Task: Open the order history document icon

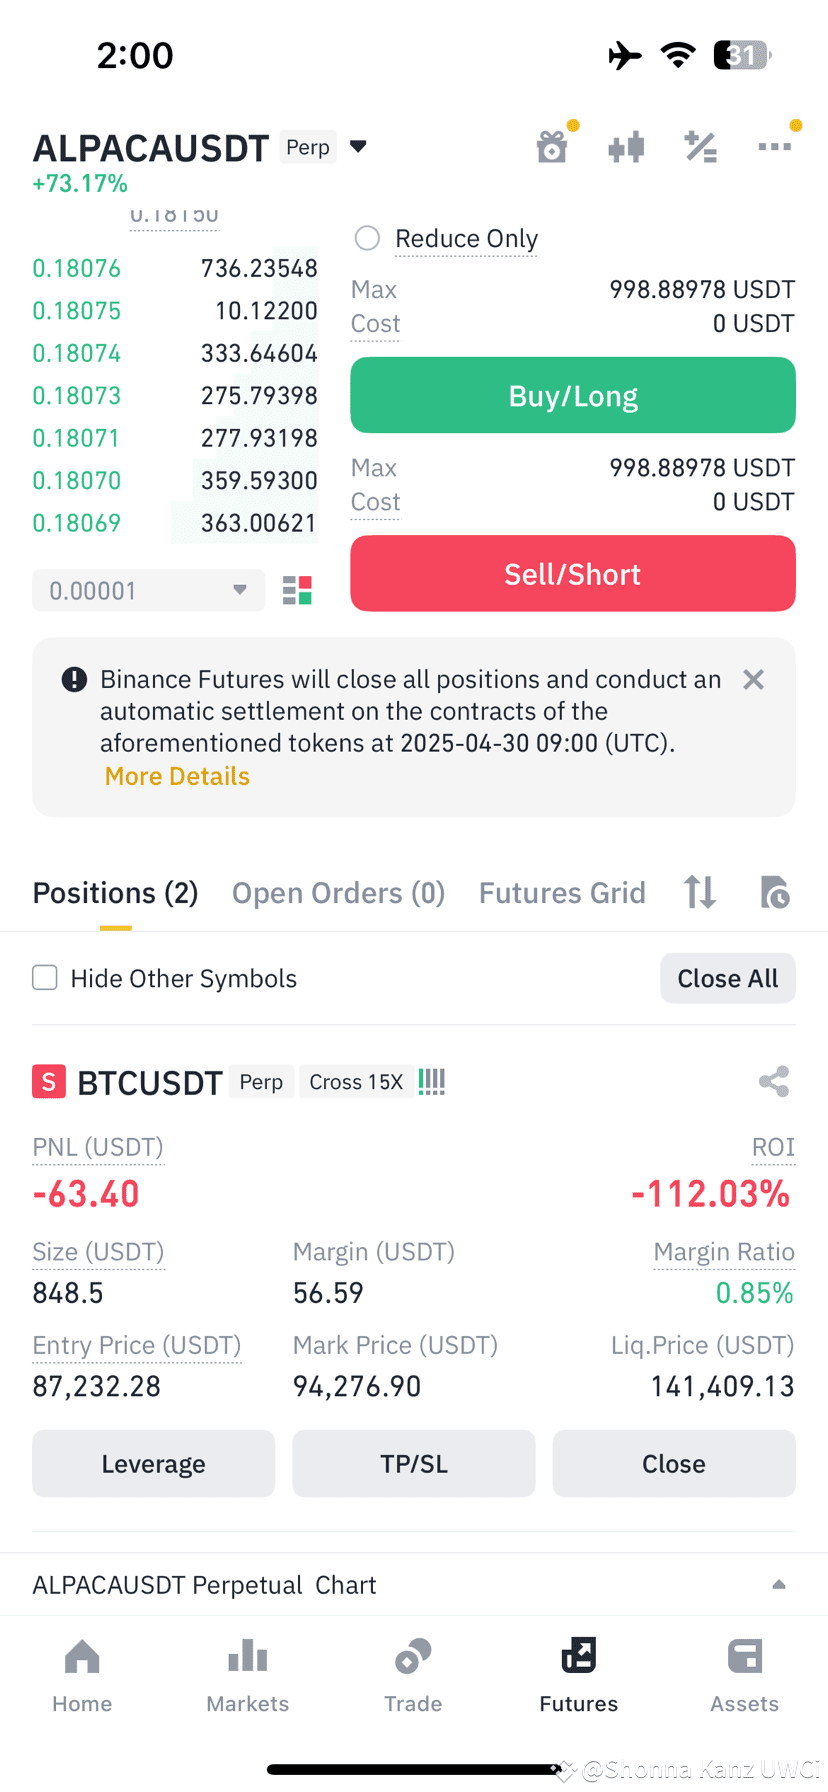Action: coord(775,891)
